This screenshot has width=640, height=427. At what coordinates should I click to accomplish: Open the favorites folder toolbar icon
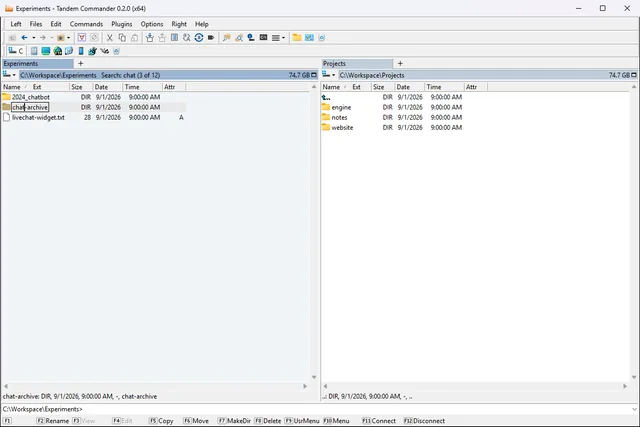click(60, 38)
